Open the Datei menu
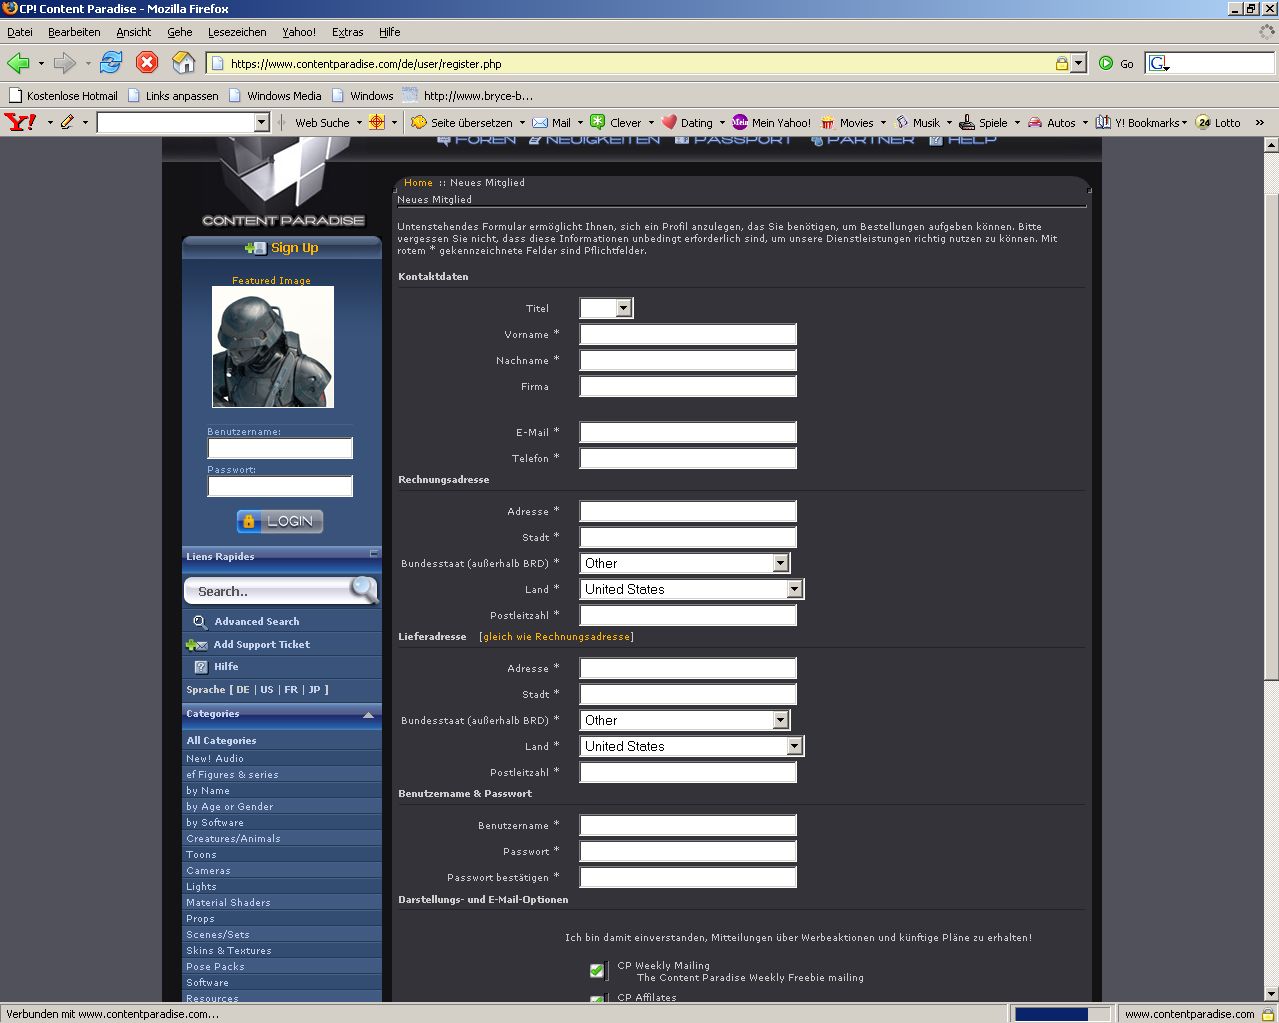Image resolution: width=1279 pixels, height=1023 pixels. click(x=20, y=32)
